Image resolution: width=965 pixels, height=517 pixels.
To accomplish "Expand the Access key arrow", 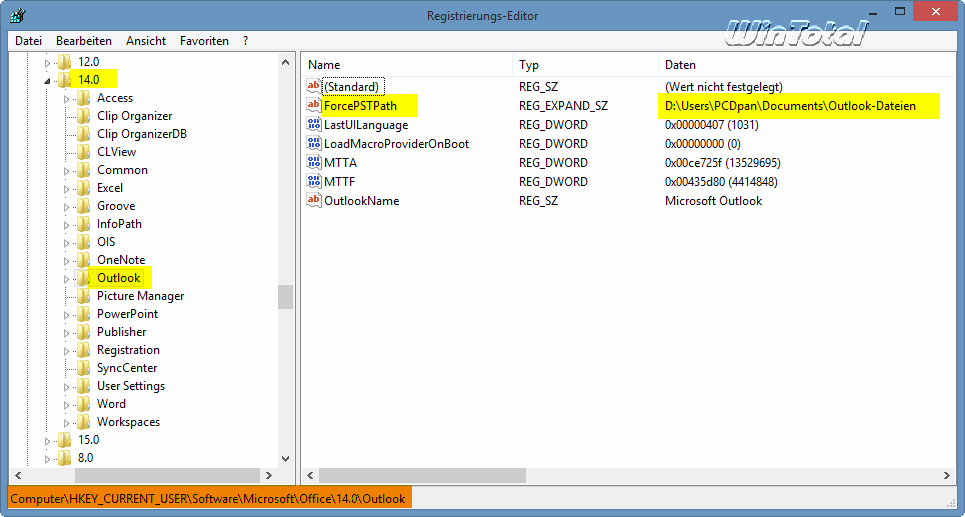I will point(66,98).
